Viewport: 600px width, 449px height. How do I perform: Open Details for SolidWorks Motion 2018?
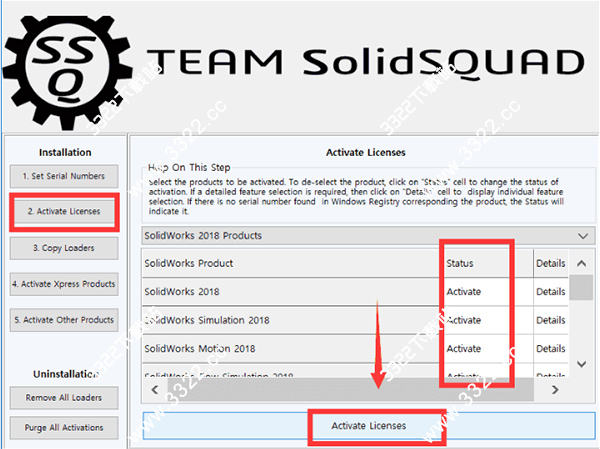pos(551,349)
